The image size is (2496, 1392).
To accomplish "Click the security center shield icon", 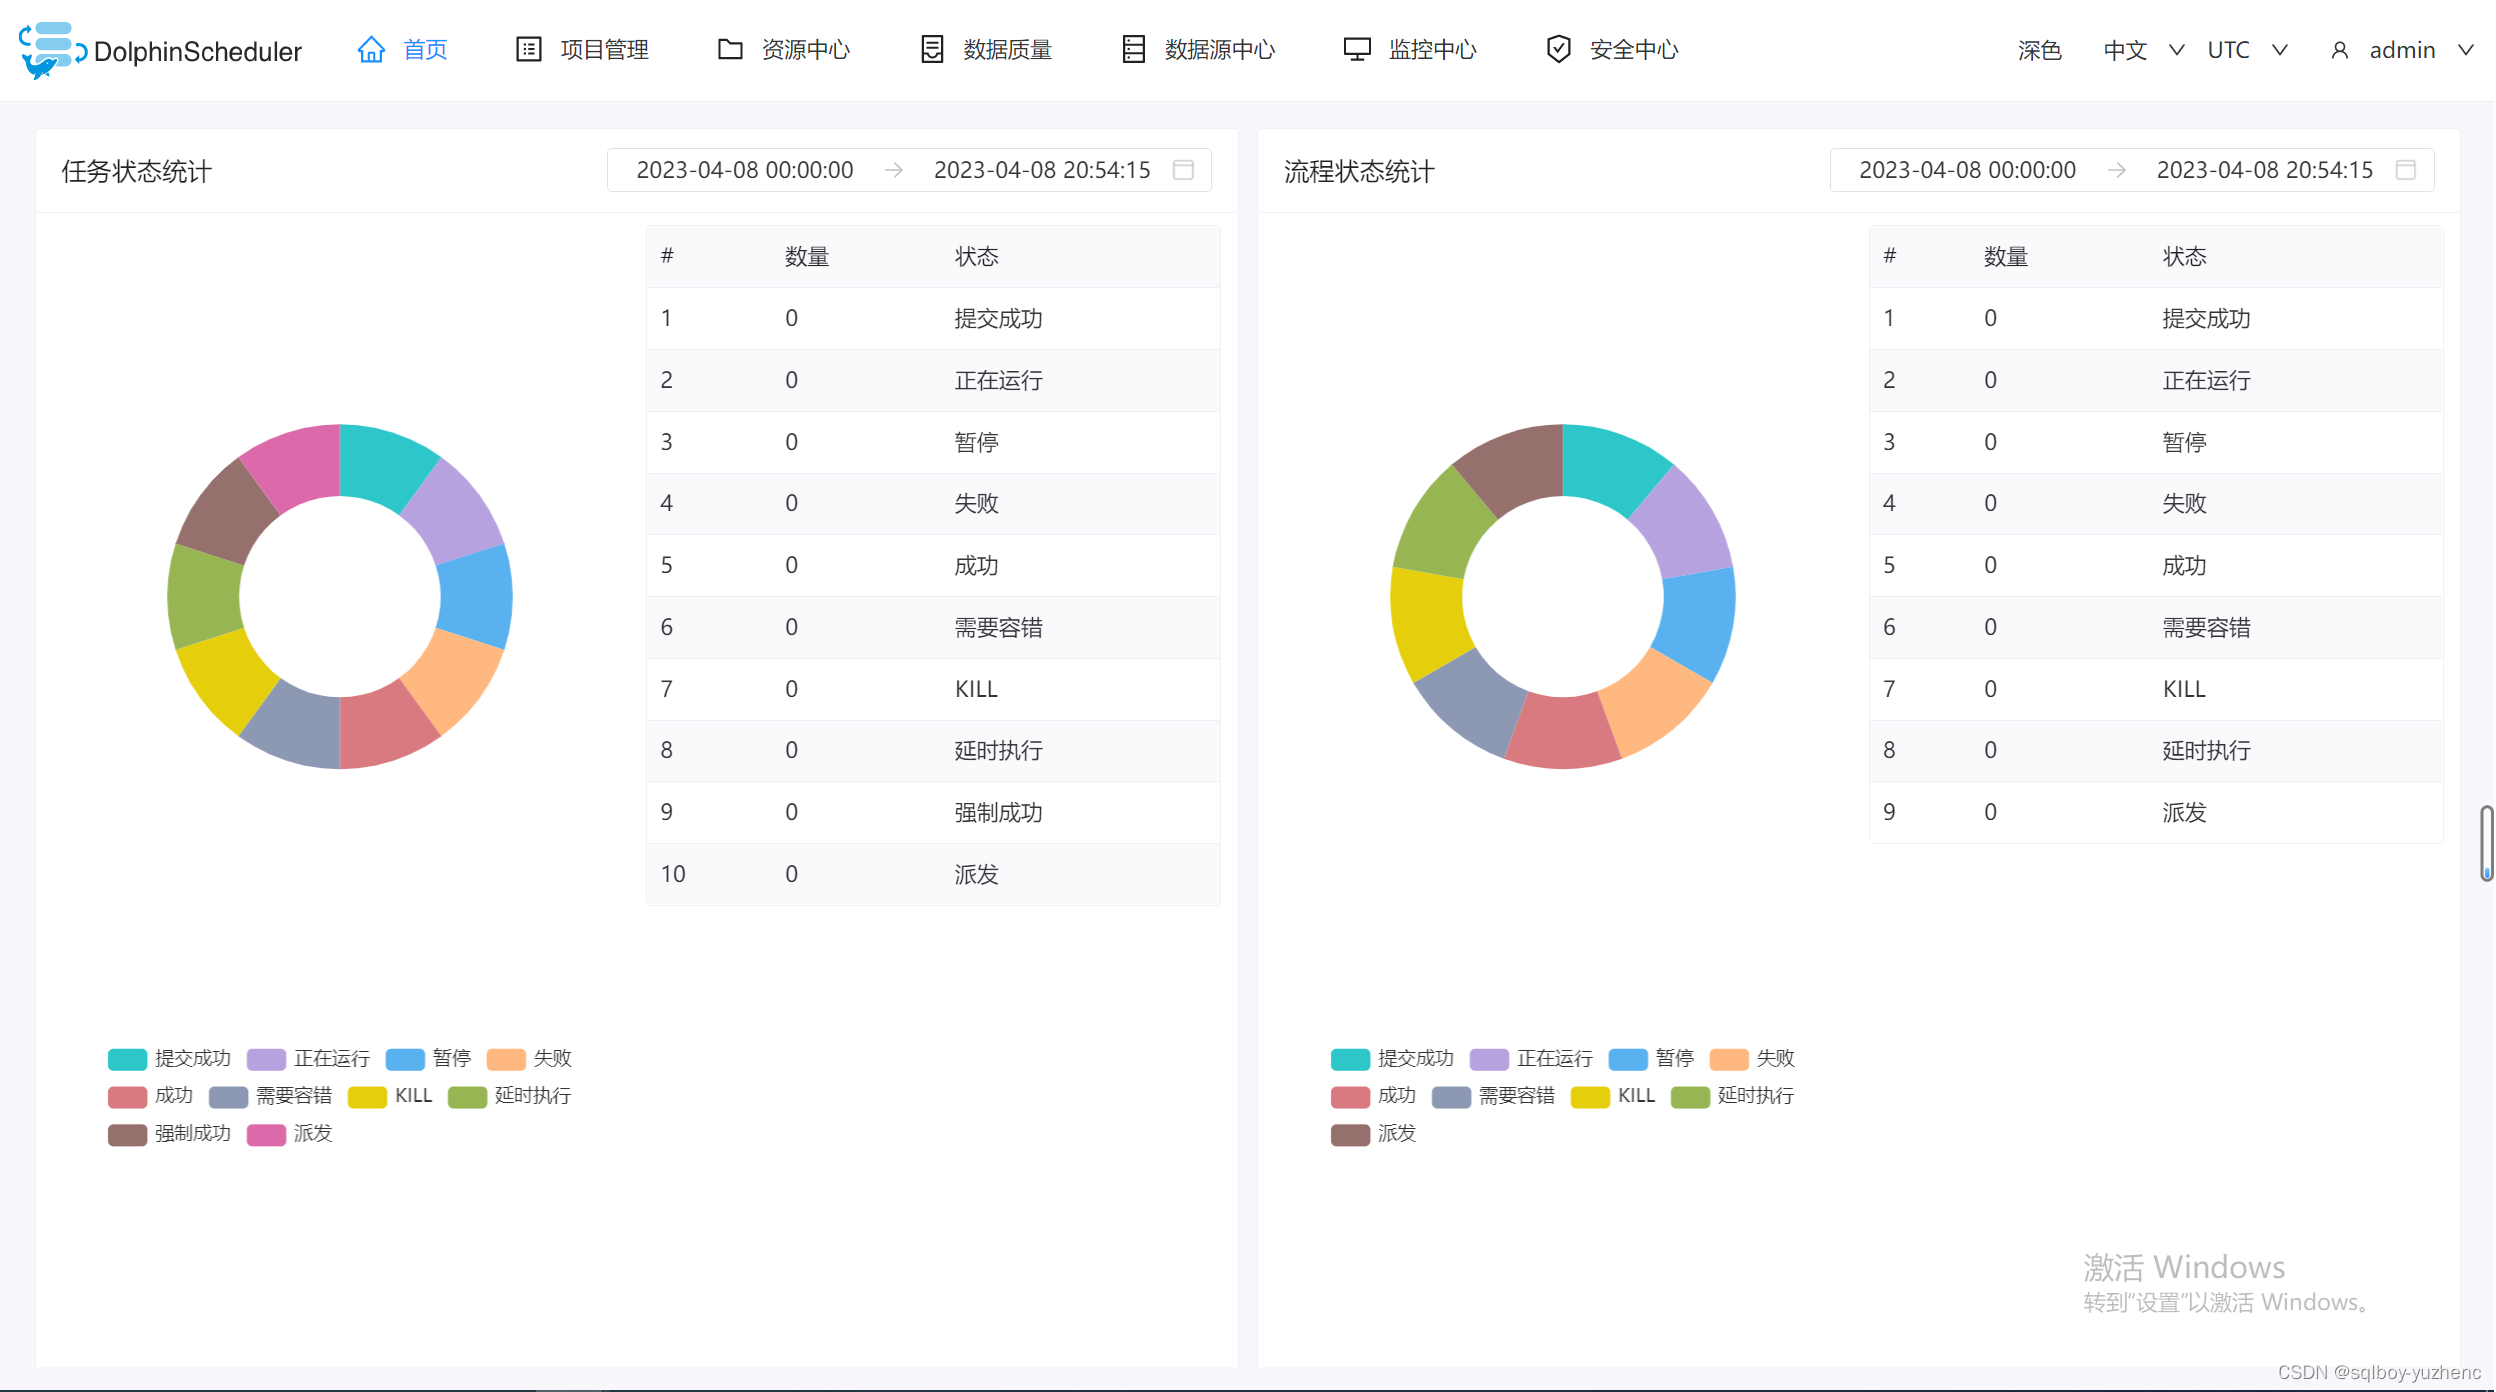I will [x=1558, y=49].
